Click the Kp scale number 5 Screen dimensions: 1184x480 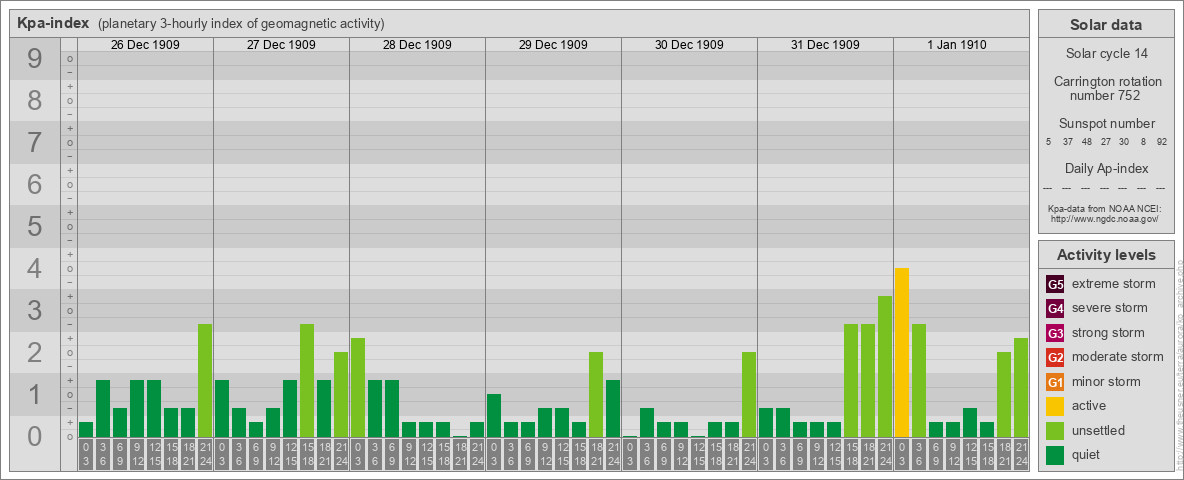click(x=34, y=226)
